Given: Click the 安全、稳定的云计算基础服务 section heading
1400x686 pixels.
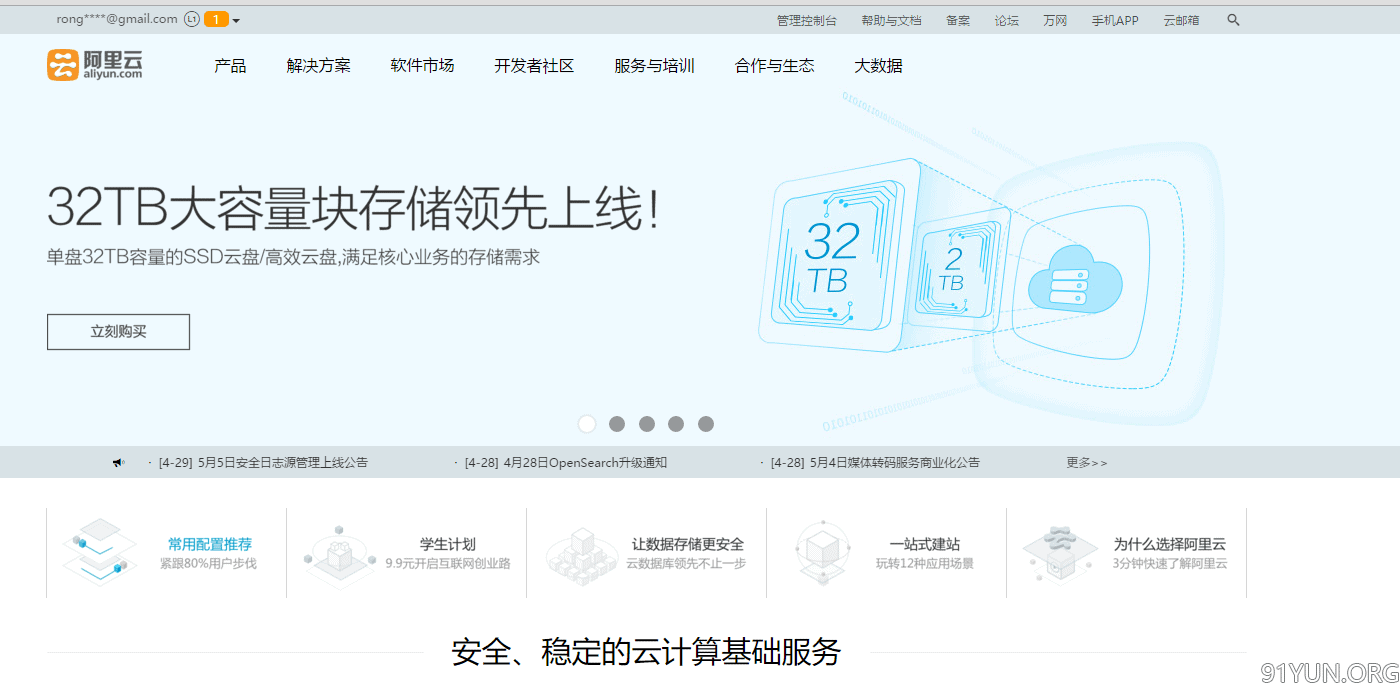Looking at the screenshot, I should pyautogui.click(x=646, y=652).
